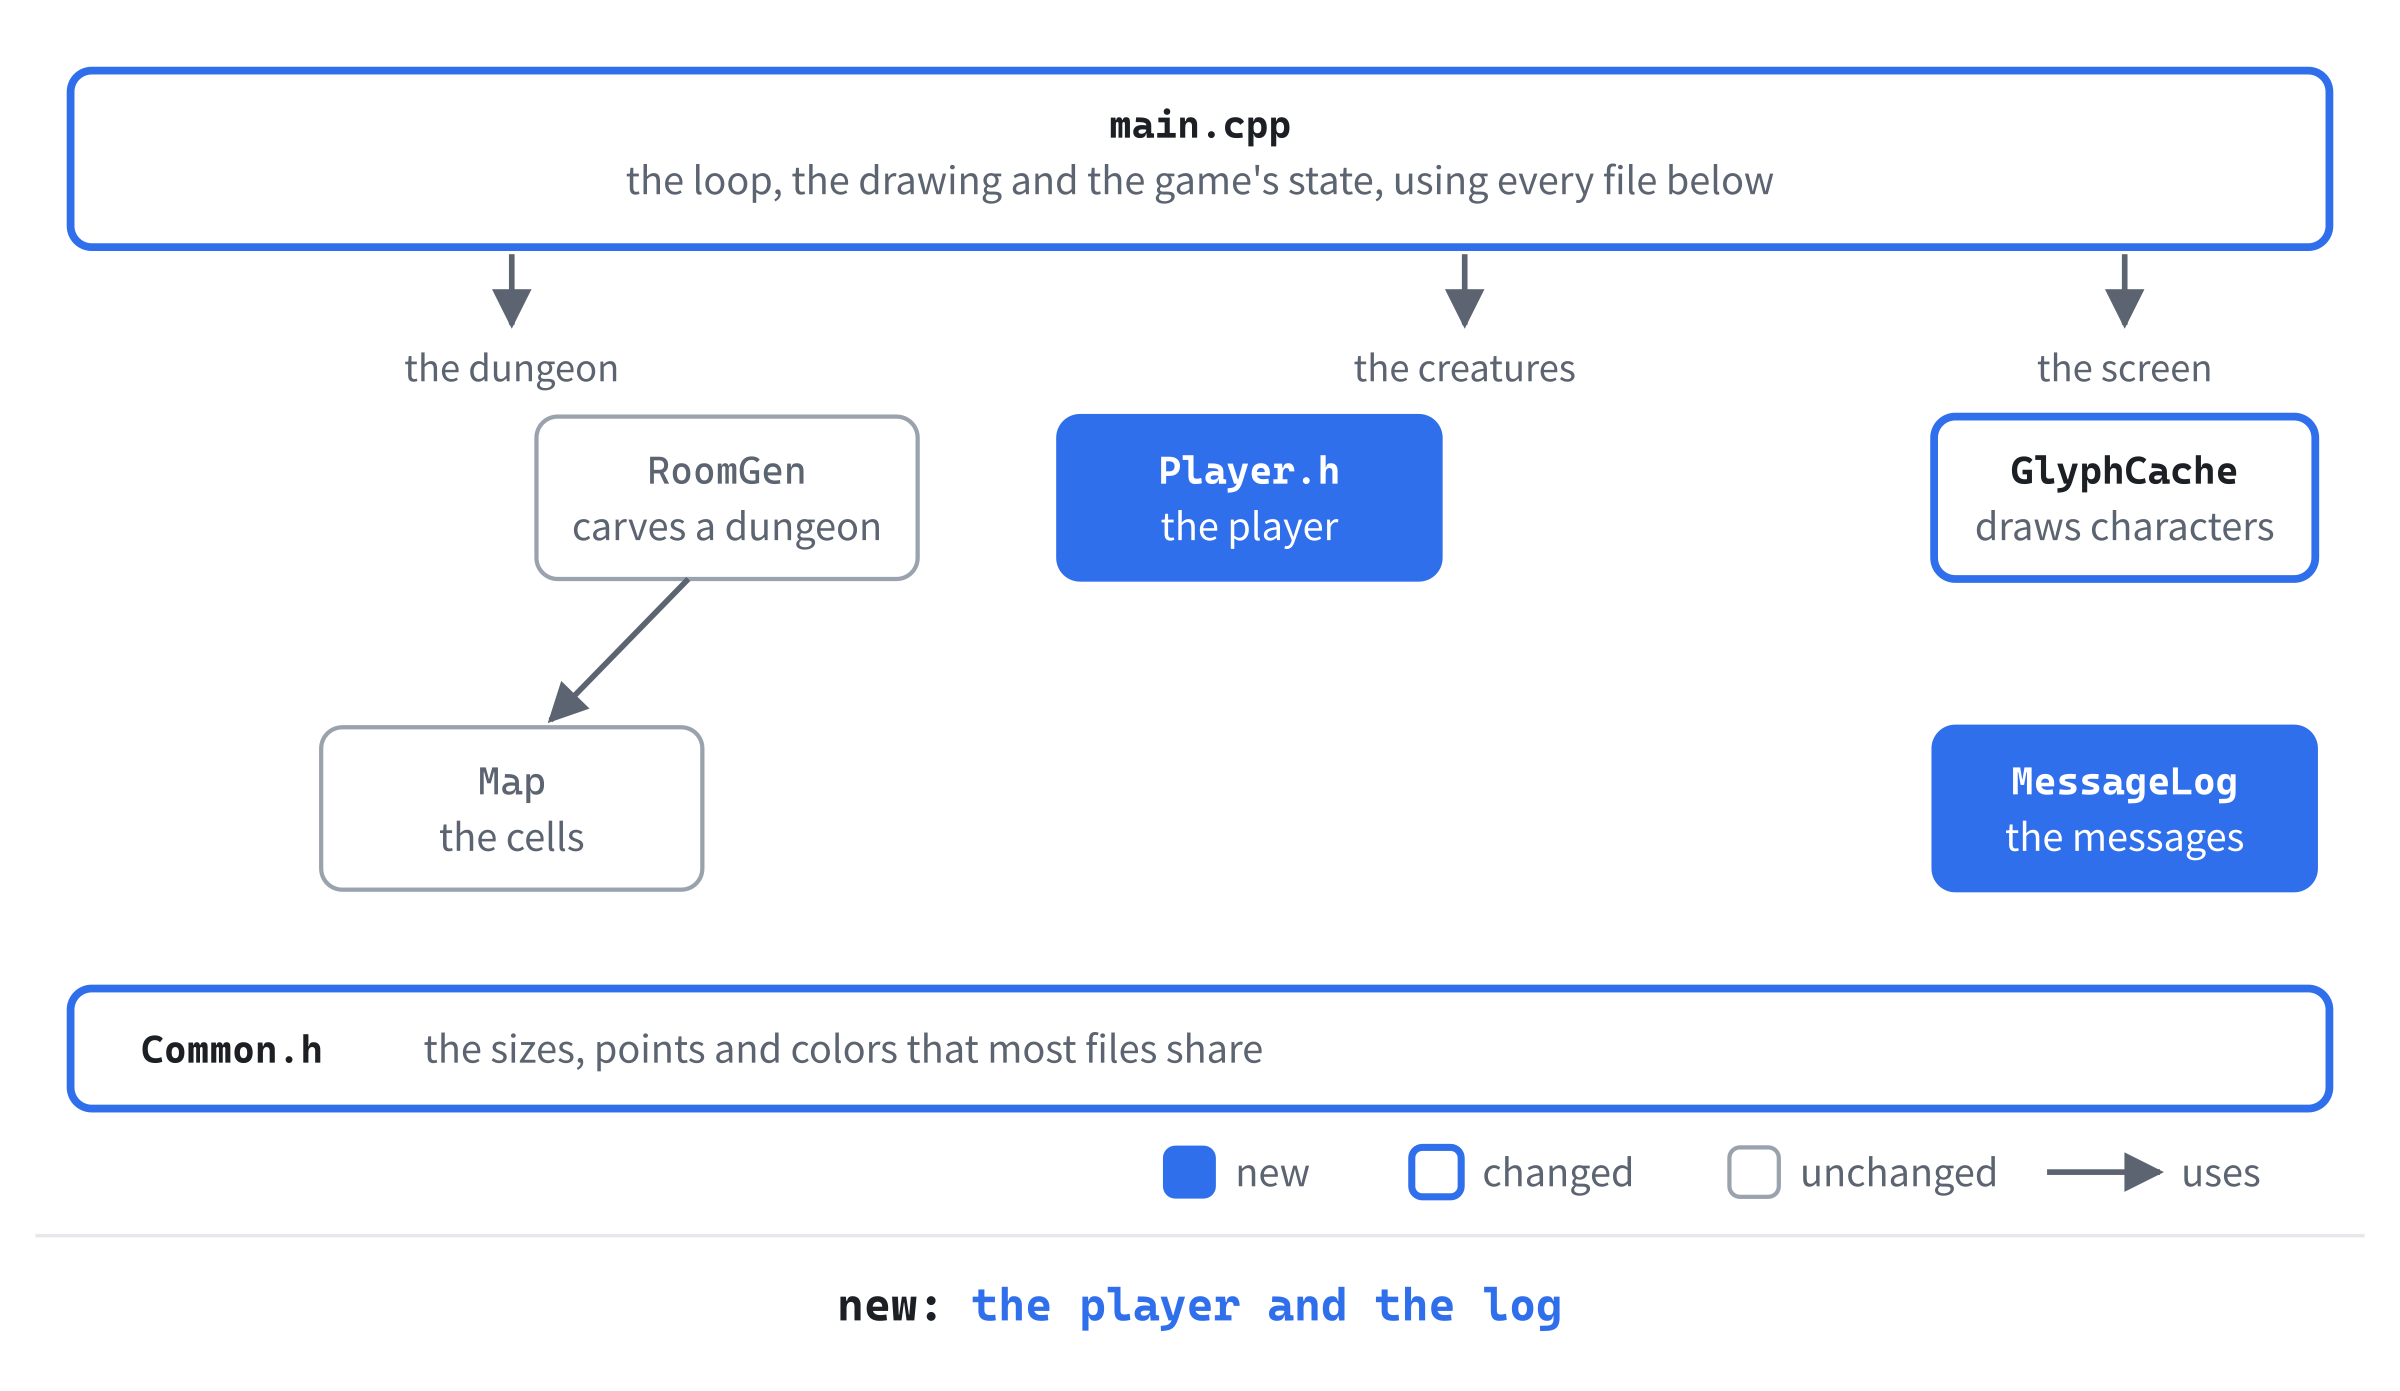
Task: Click the arrow above 'the creatures'
Action: [1465, 291]
